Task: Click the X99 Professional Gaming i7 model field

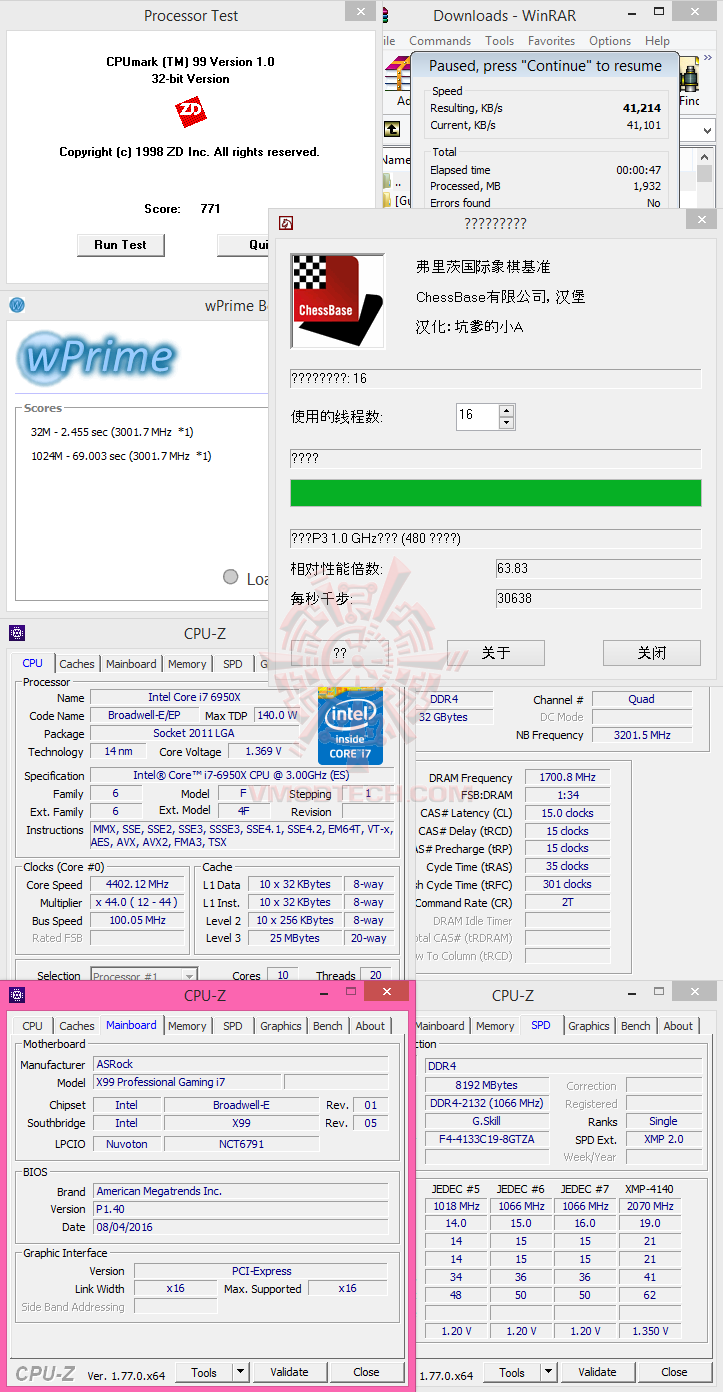Action: click(187, 1082)
